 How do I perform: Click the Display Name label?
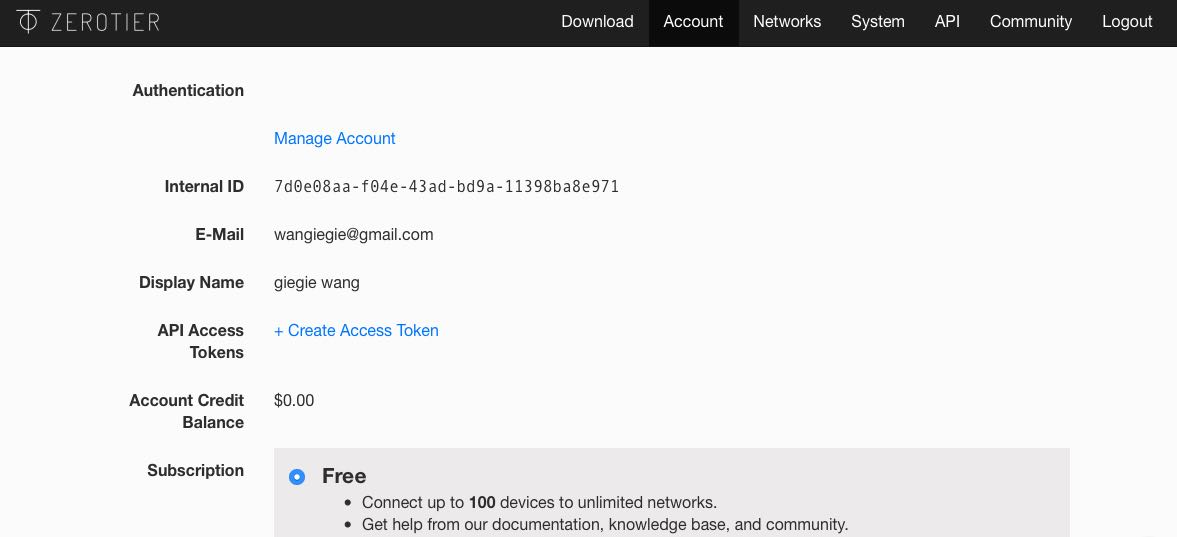191,282
